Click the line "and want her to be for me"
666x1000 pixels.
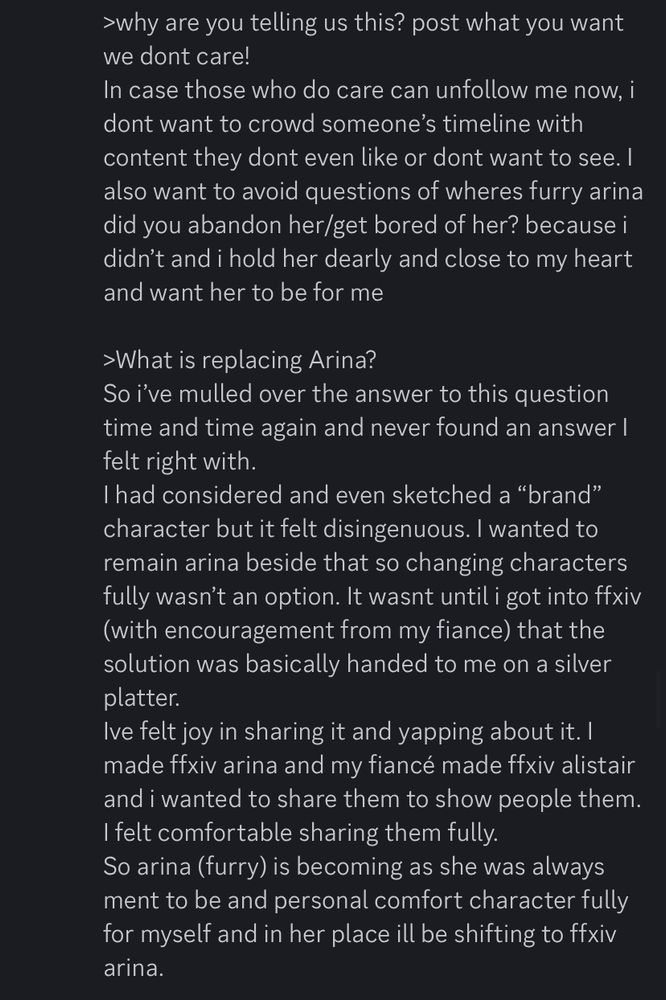pyautogui.click(x=244, y=293)
